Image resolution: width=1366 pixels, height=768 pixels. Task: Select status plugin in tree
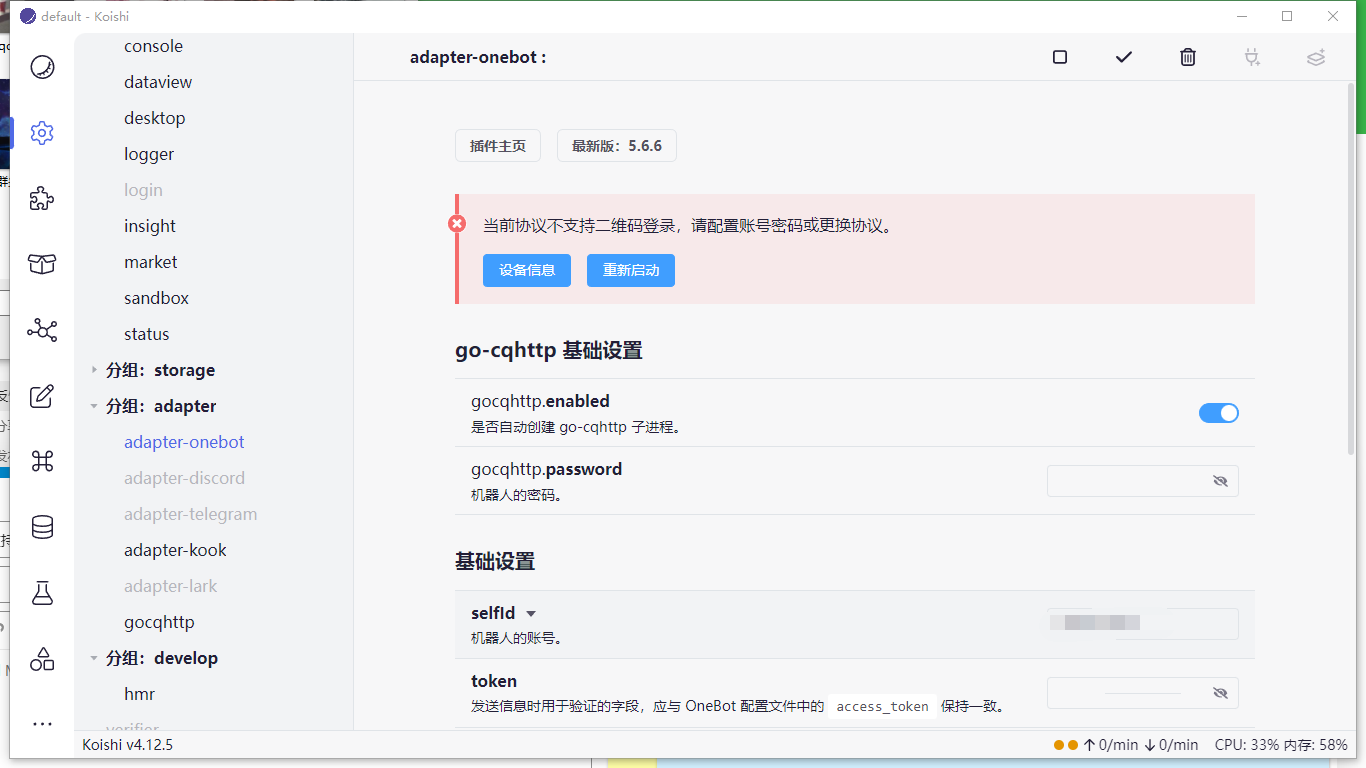146,334
